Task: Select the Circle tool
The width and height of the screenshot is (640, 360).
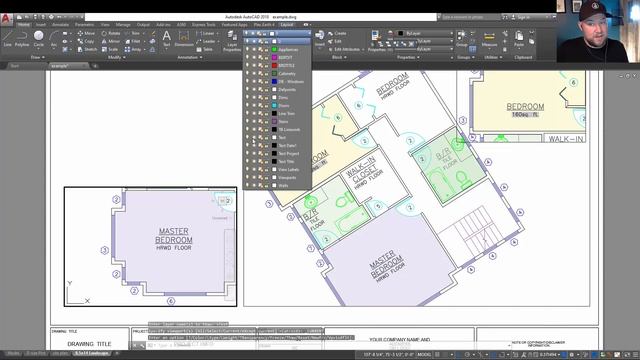Action: [38, 39]
